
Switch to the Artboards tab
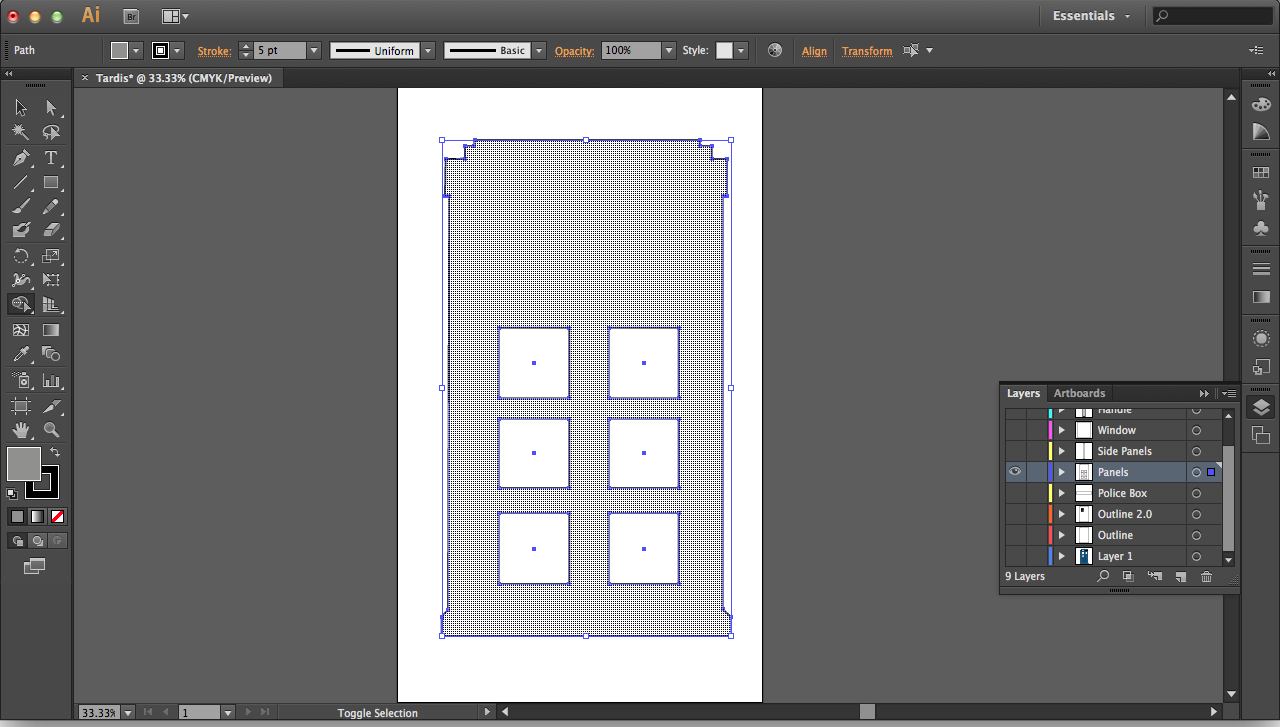point(1079,393)
